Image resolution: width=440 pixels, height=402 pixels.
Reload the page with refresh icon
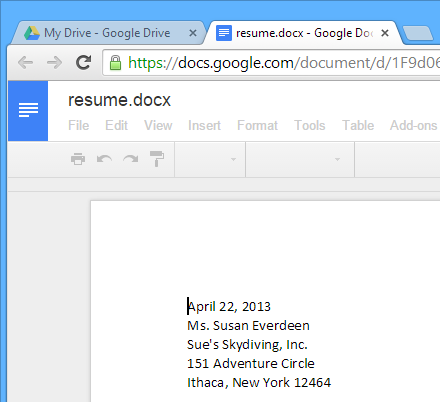83,62
